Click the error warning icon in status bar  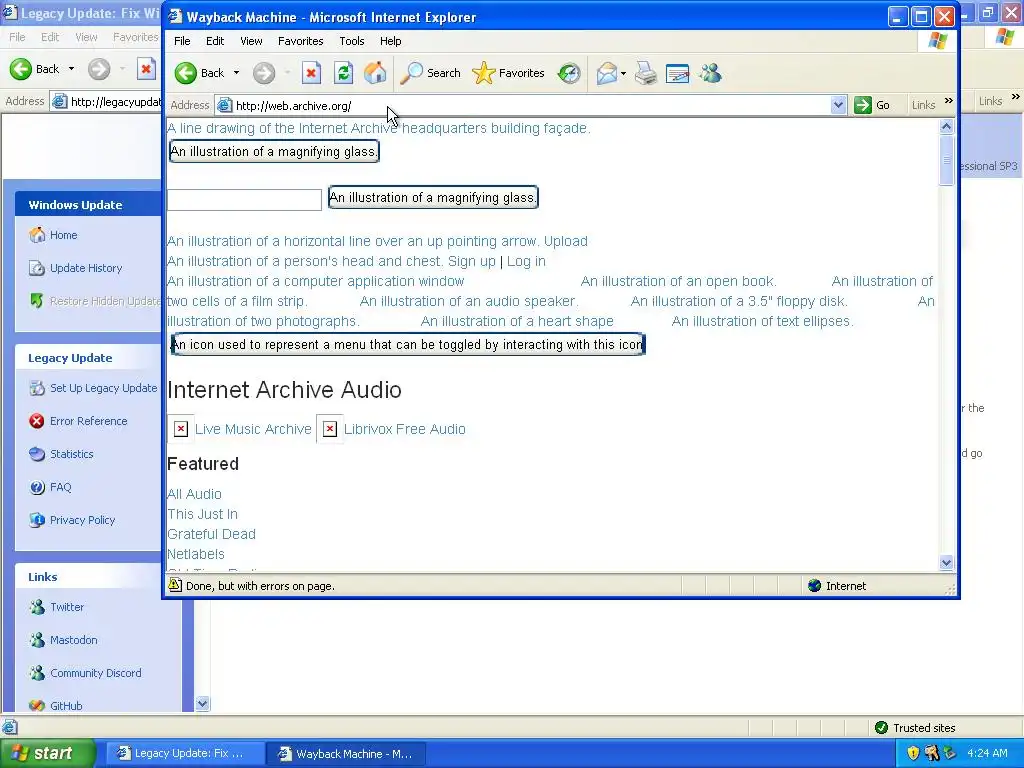point(175,585)
